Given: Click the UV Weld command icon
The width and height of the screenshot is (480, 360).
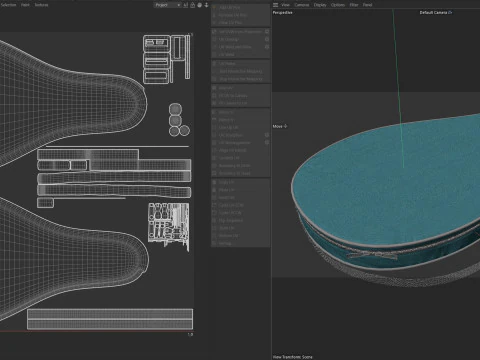Looking at the screenshot, I should 215,54.
